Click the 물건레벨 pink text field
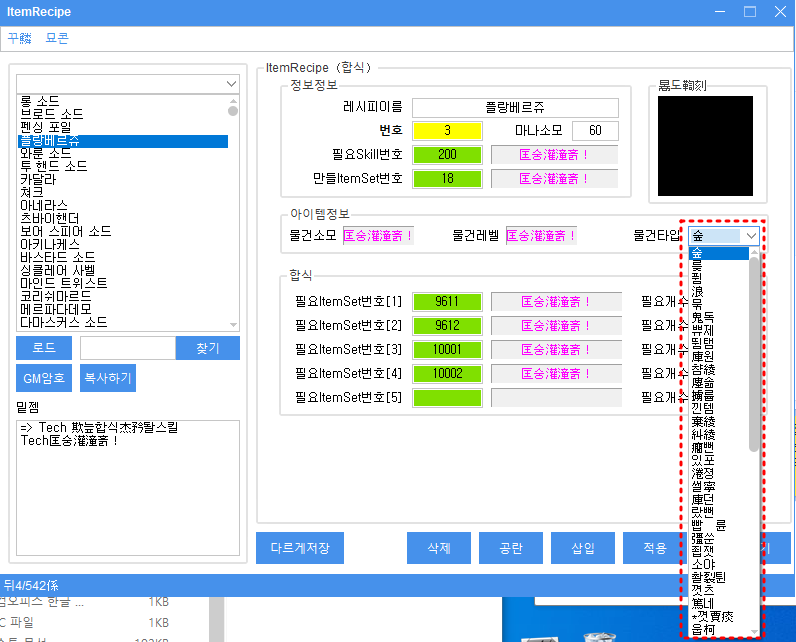796x642 pixels. coord(541,235)
